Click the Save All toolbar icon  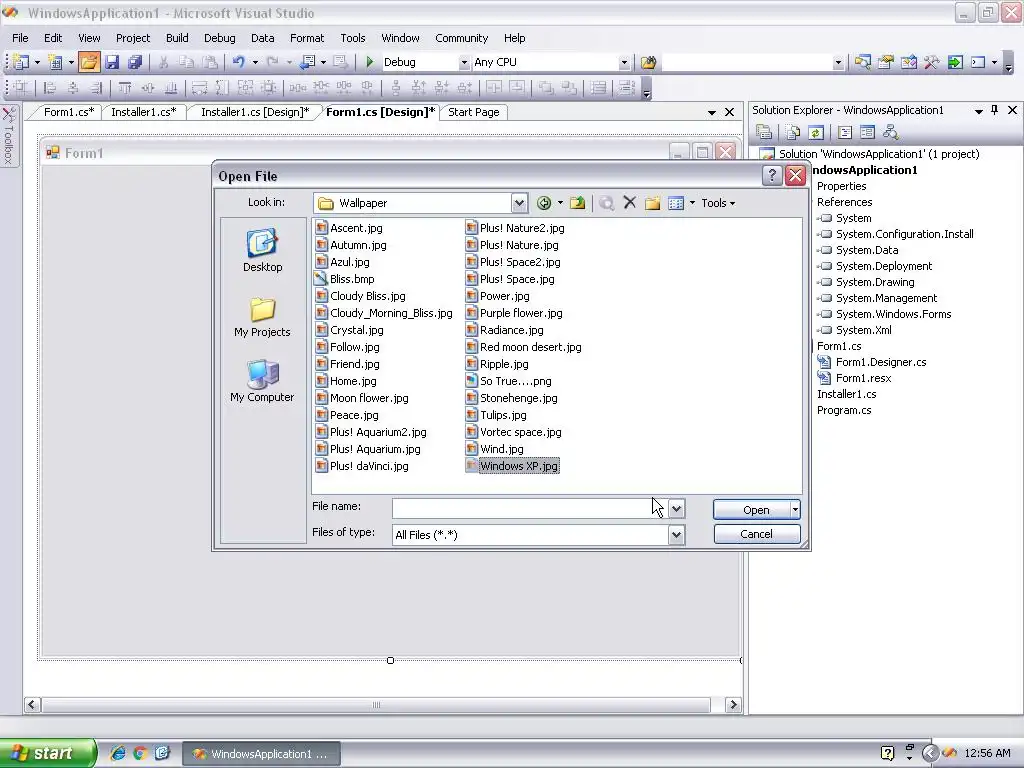coord(135,62)
